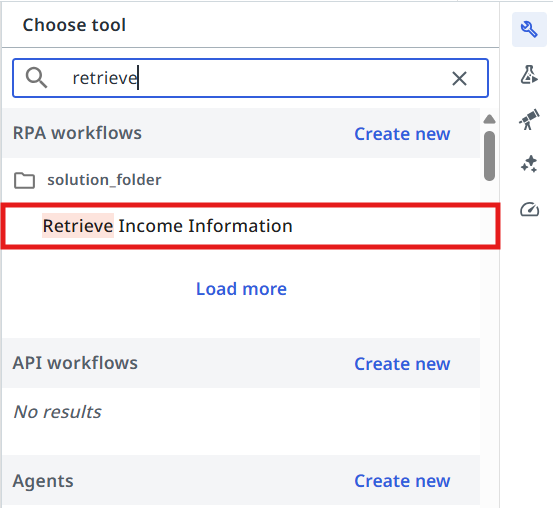Click the solution_folder folder icon
Image resolution: width=553 pixels, height=508 pixels.
click(24, 180)
